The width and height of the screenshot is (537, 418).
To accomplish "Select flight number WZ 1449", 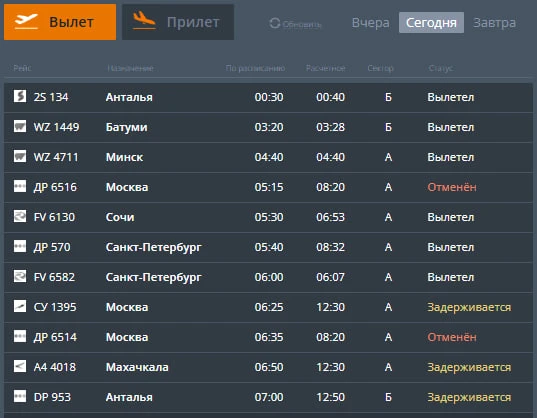I will point(56,127).
